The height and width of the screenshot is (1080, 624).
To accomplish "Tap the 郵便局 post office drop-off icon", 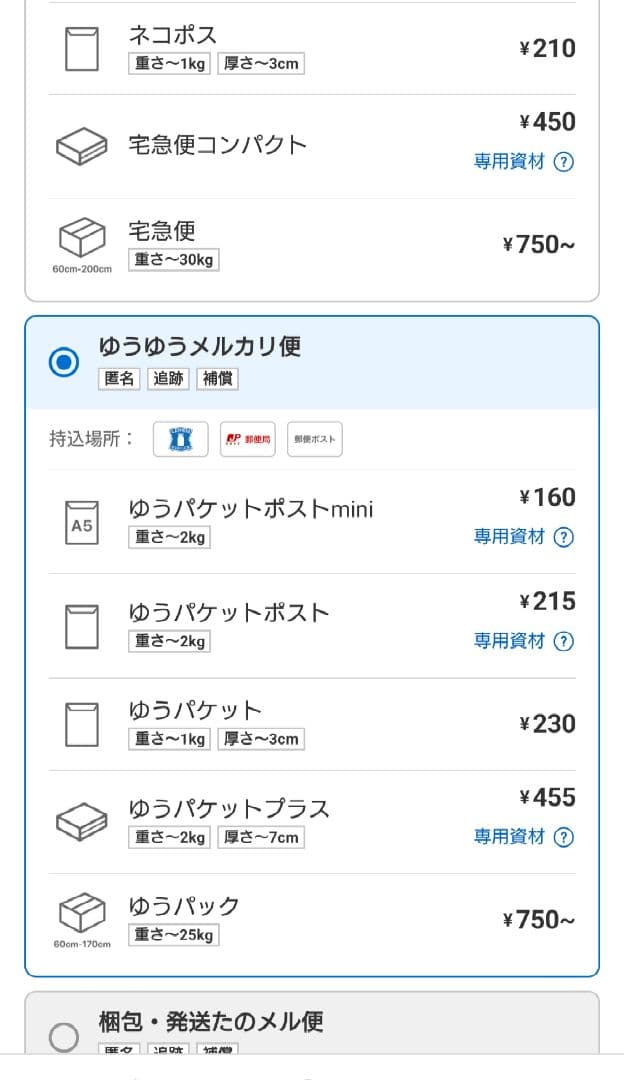I will coord(248,439).
